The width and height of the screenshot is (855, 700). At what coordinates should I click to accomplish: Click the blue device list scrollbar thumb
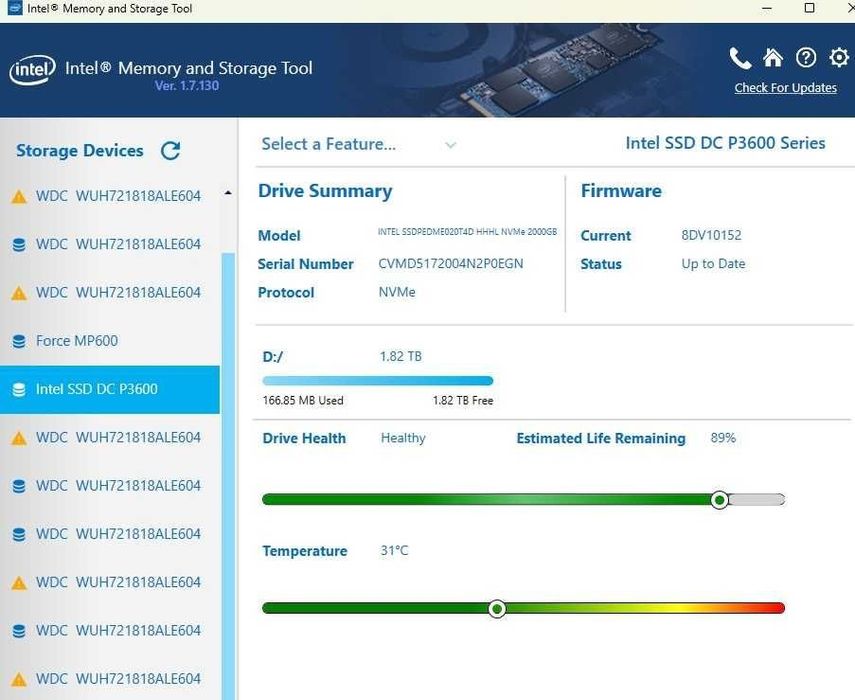pos(228,476)
